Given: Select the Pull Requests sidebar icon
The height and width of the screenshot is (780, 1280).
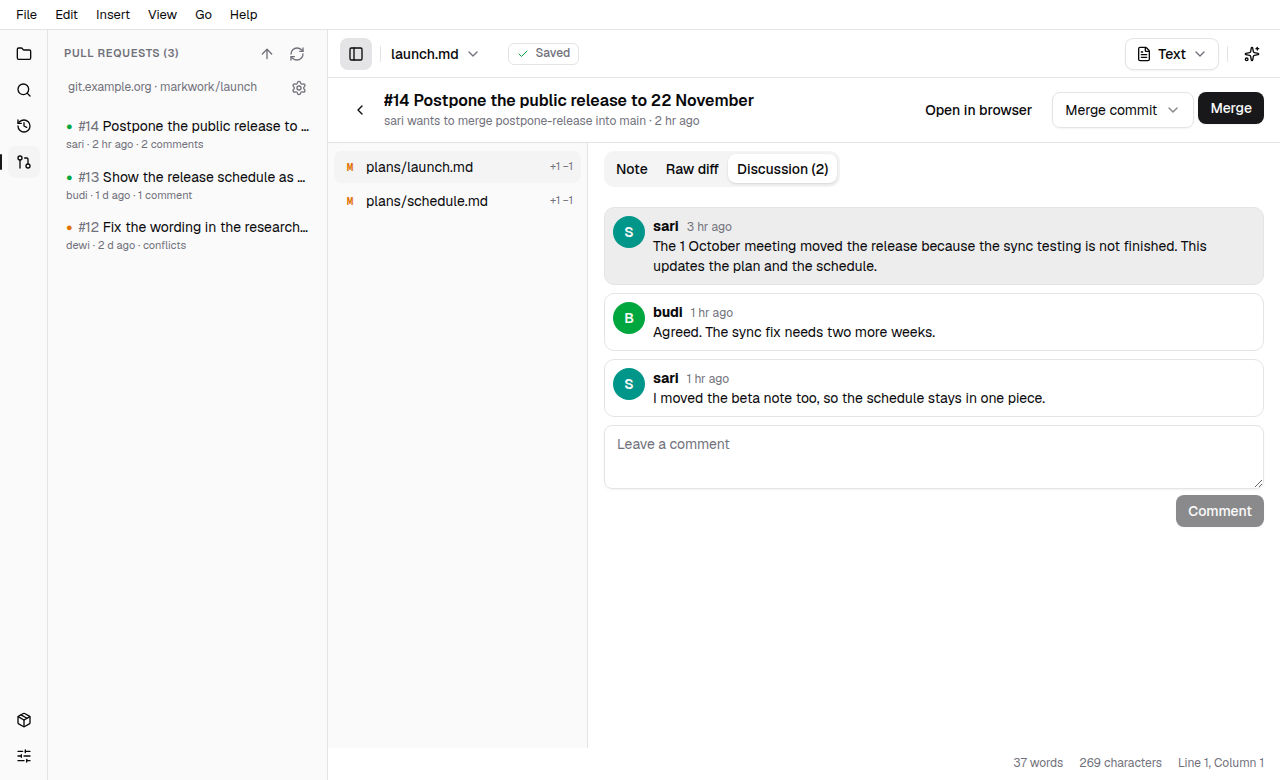Looking at the screenshot, I should (24, 162).
